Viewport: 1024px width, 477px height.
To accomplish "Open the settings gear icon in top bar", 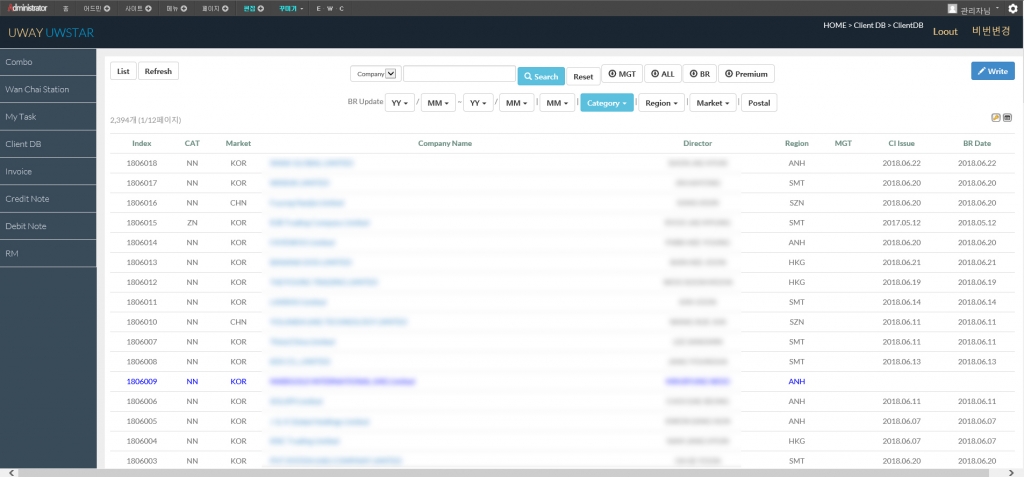I will coord(1012,8).
